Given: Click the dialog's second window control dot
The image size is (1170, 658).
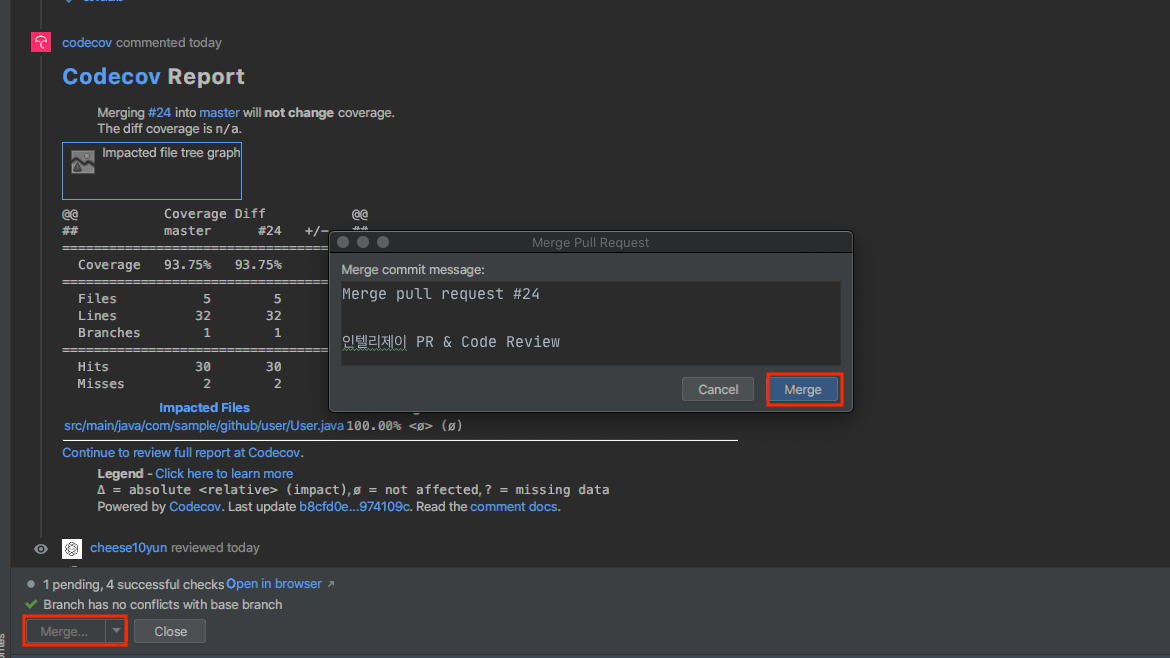Looking at the screenshot, I should coord(363,242).
